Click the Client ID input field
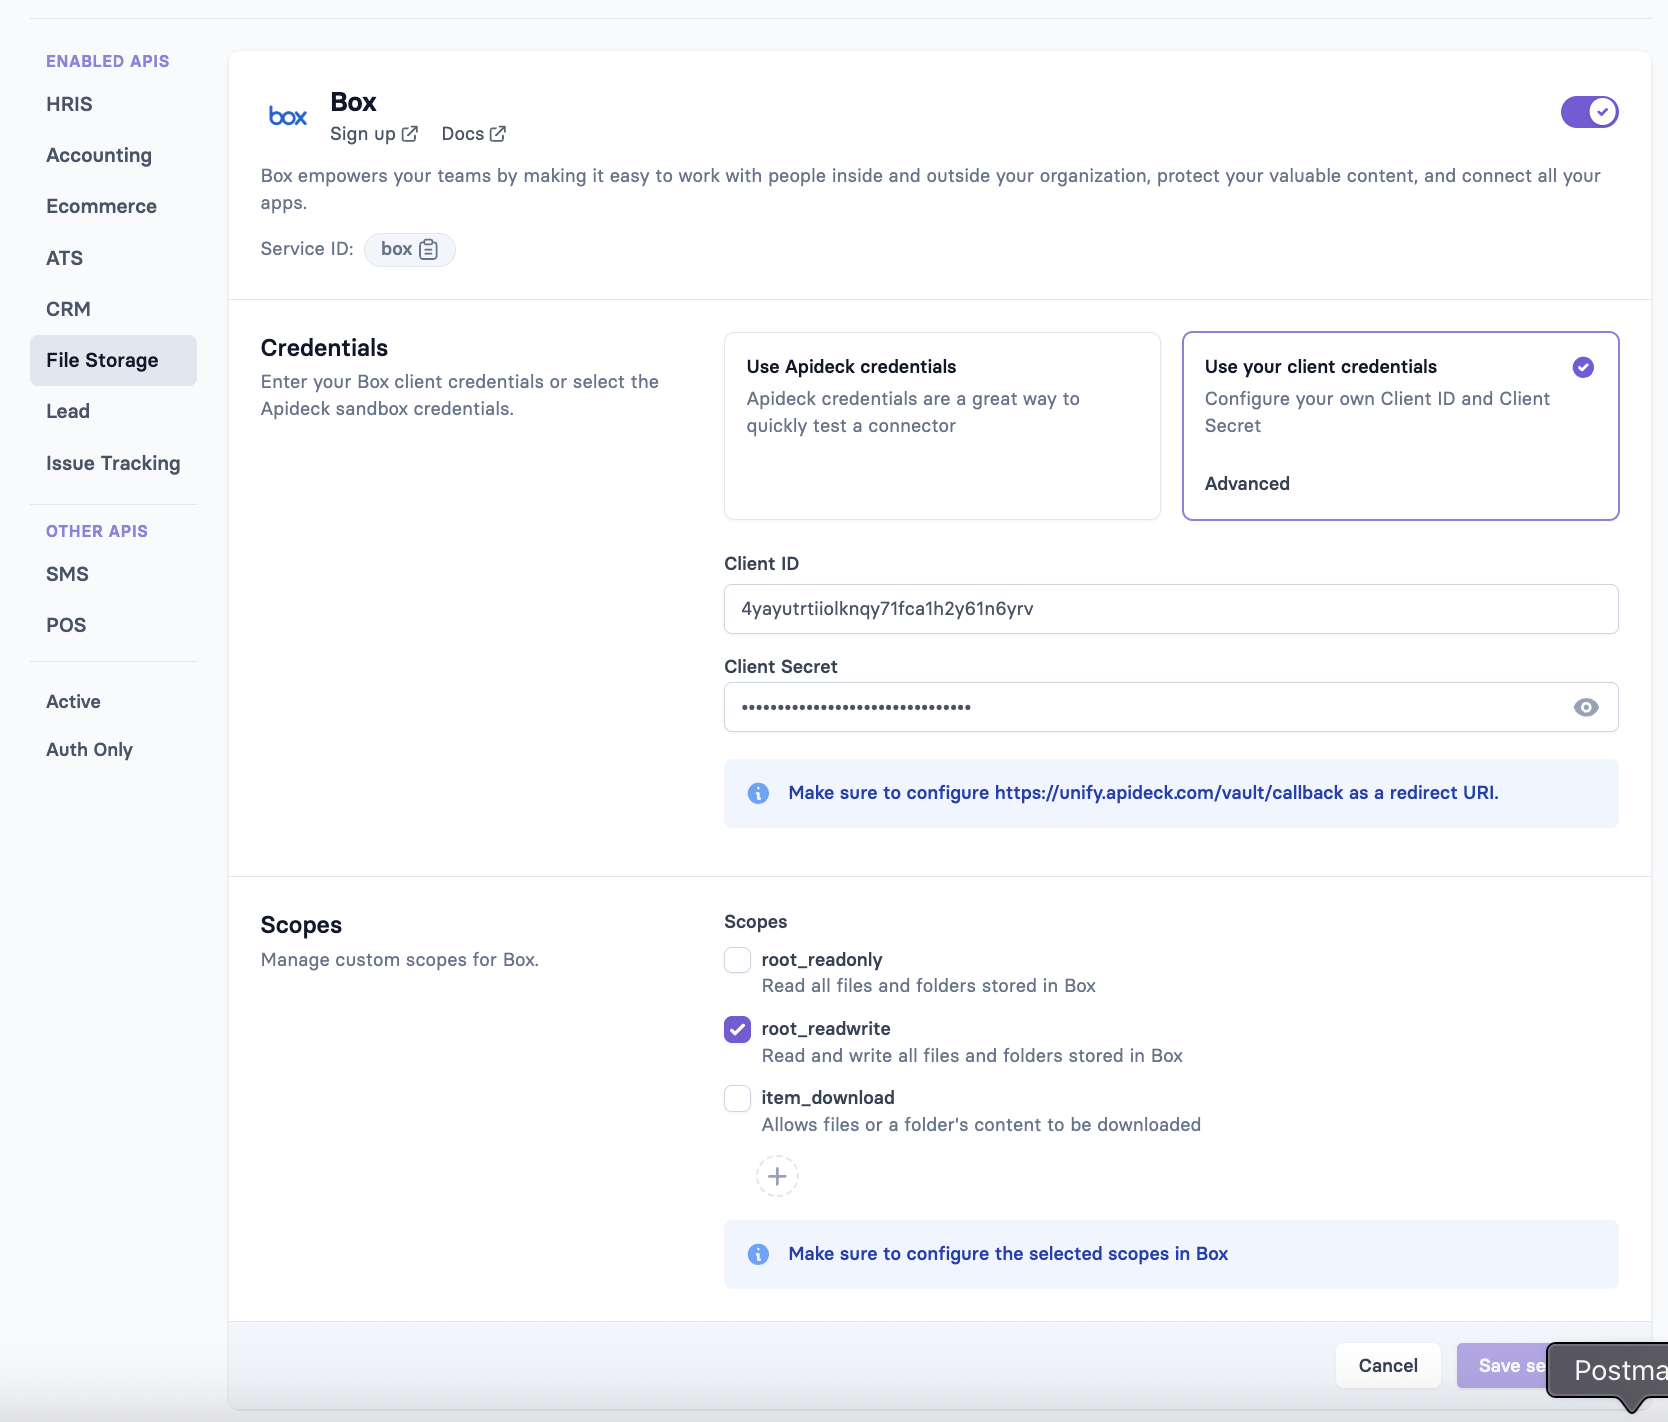 click(x=1171, y=609)
